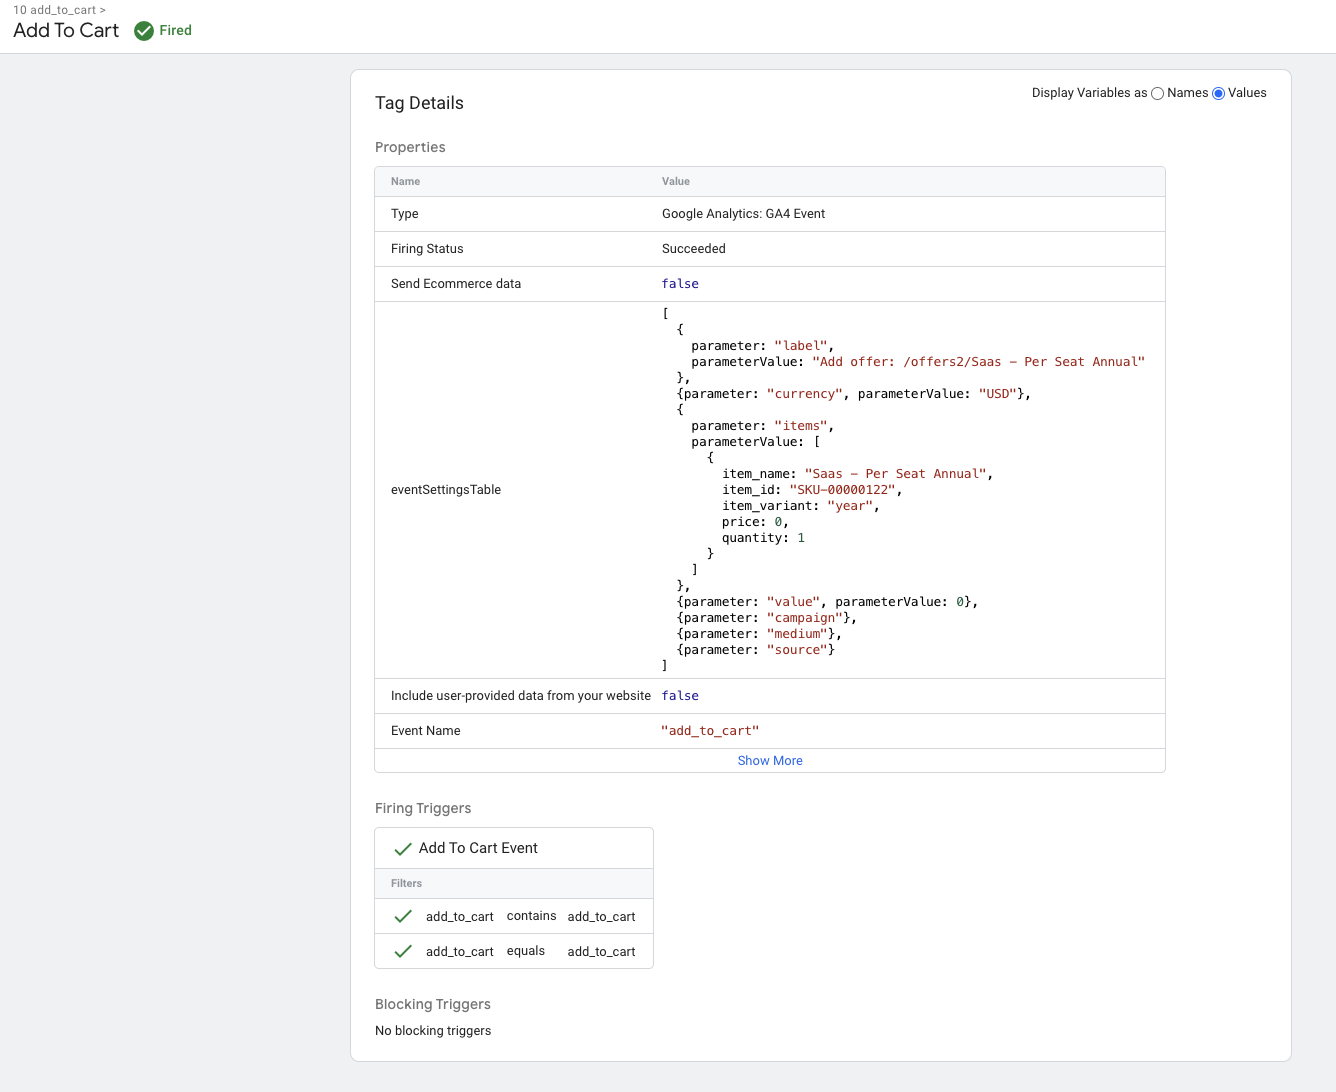
Task: Click the 'Display Variables as' label
Action: (1089, 93)
